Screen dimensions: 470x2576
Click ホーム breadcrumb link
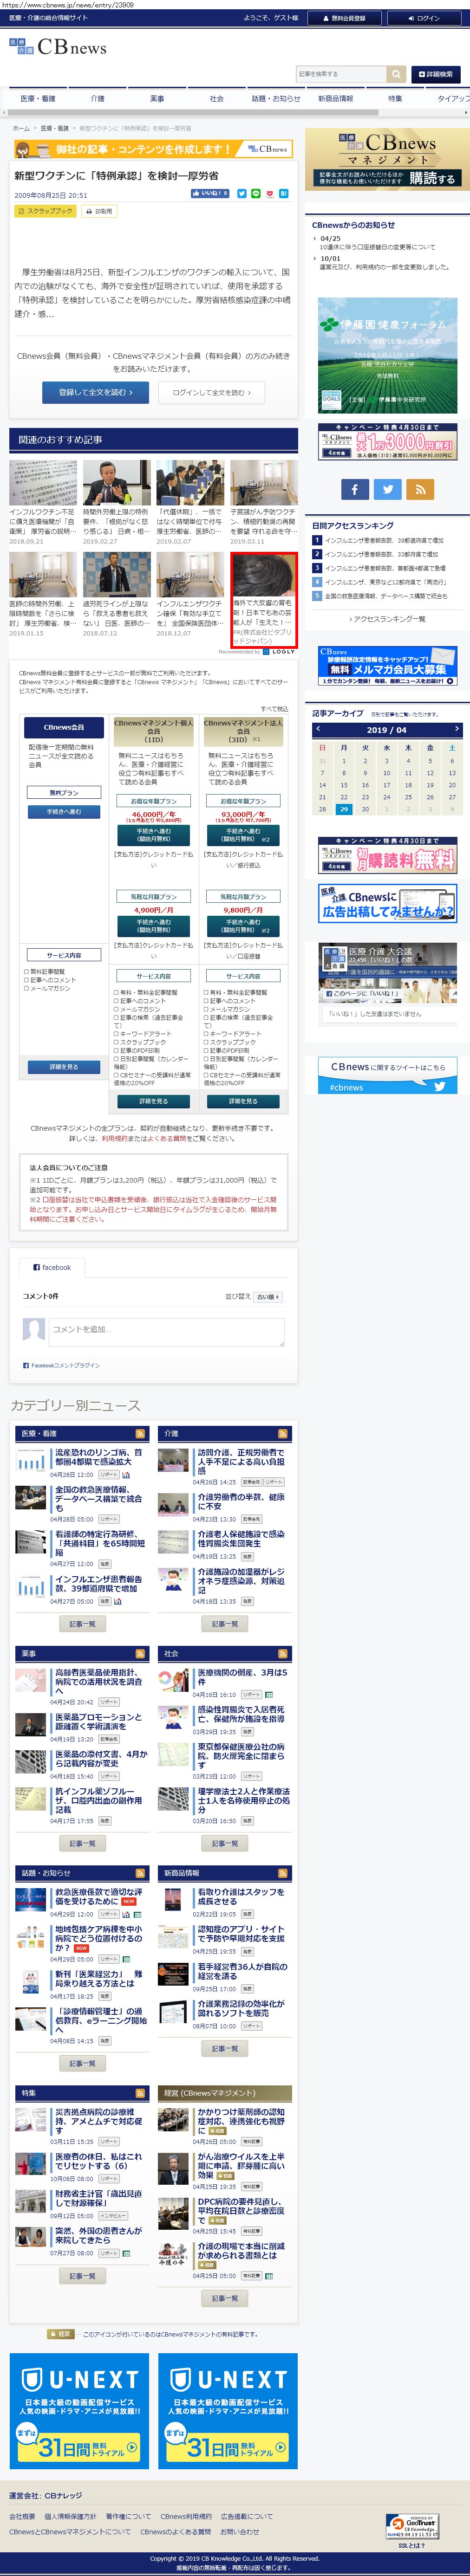[21, 128]
